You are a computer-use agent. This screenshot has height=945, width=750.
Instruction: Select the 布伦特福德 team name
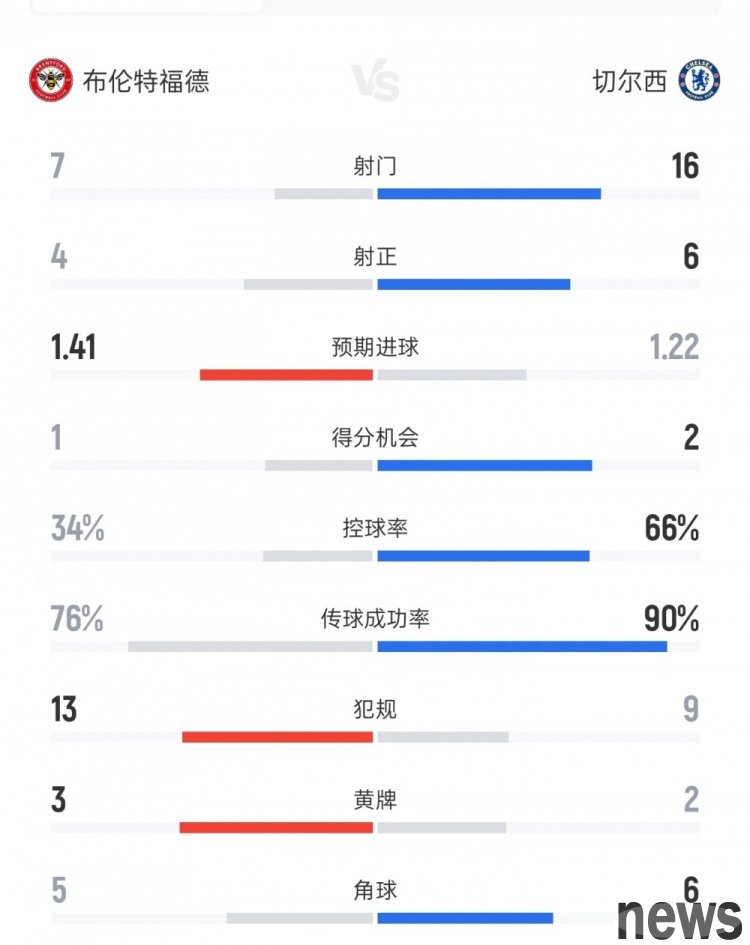(x=146, y=81)
